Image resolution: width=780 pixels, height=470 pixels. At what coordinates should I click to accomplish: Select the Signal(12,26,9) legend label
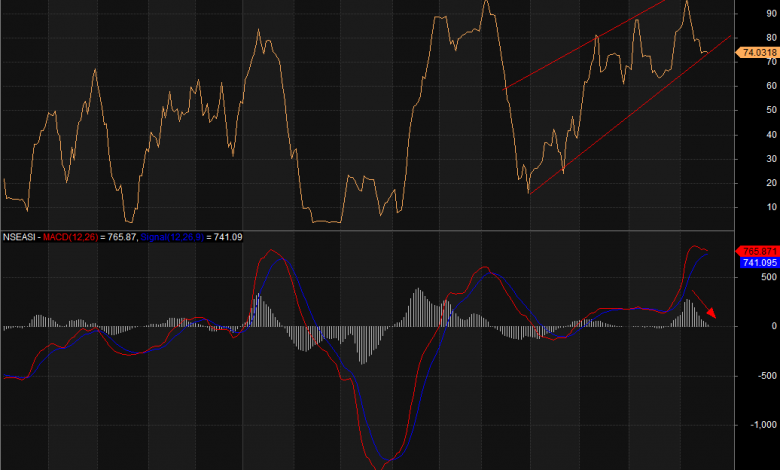click(x=172, y=237)
